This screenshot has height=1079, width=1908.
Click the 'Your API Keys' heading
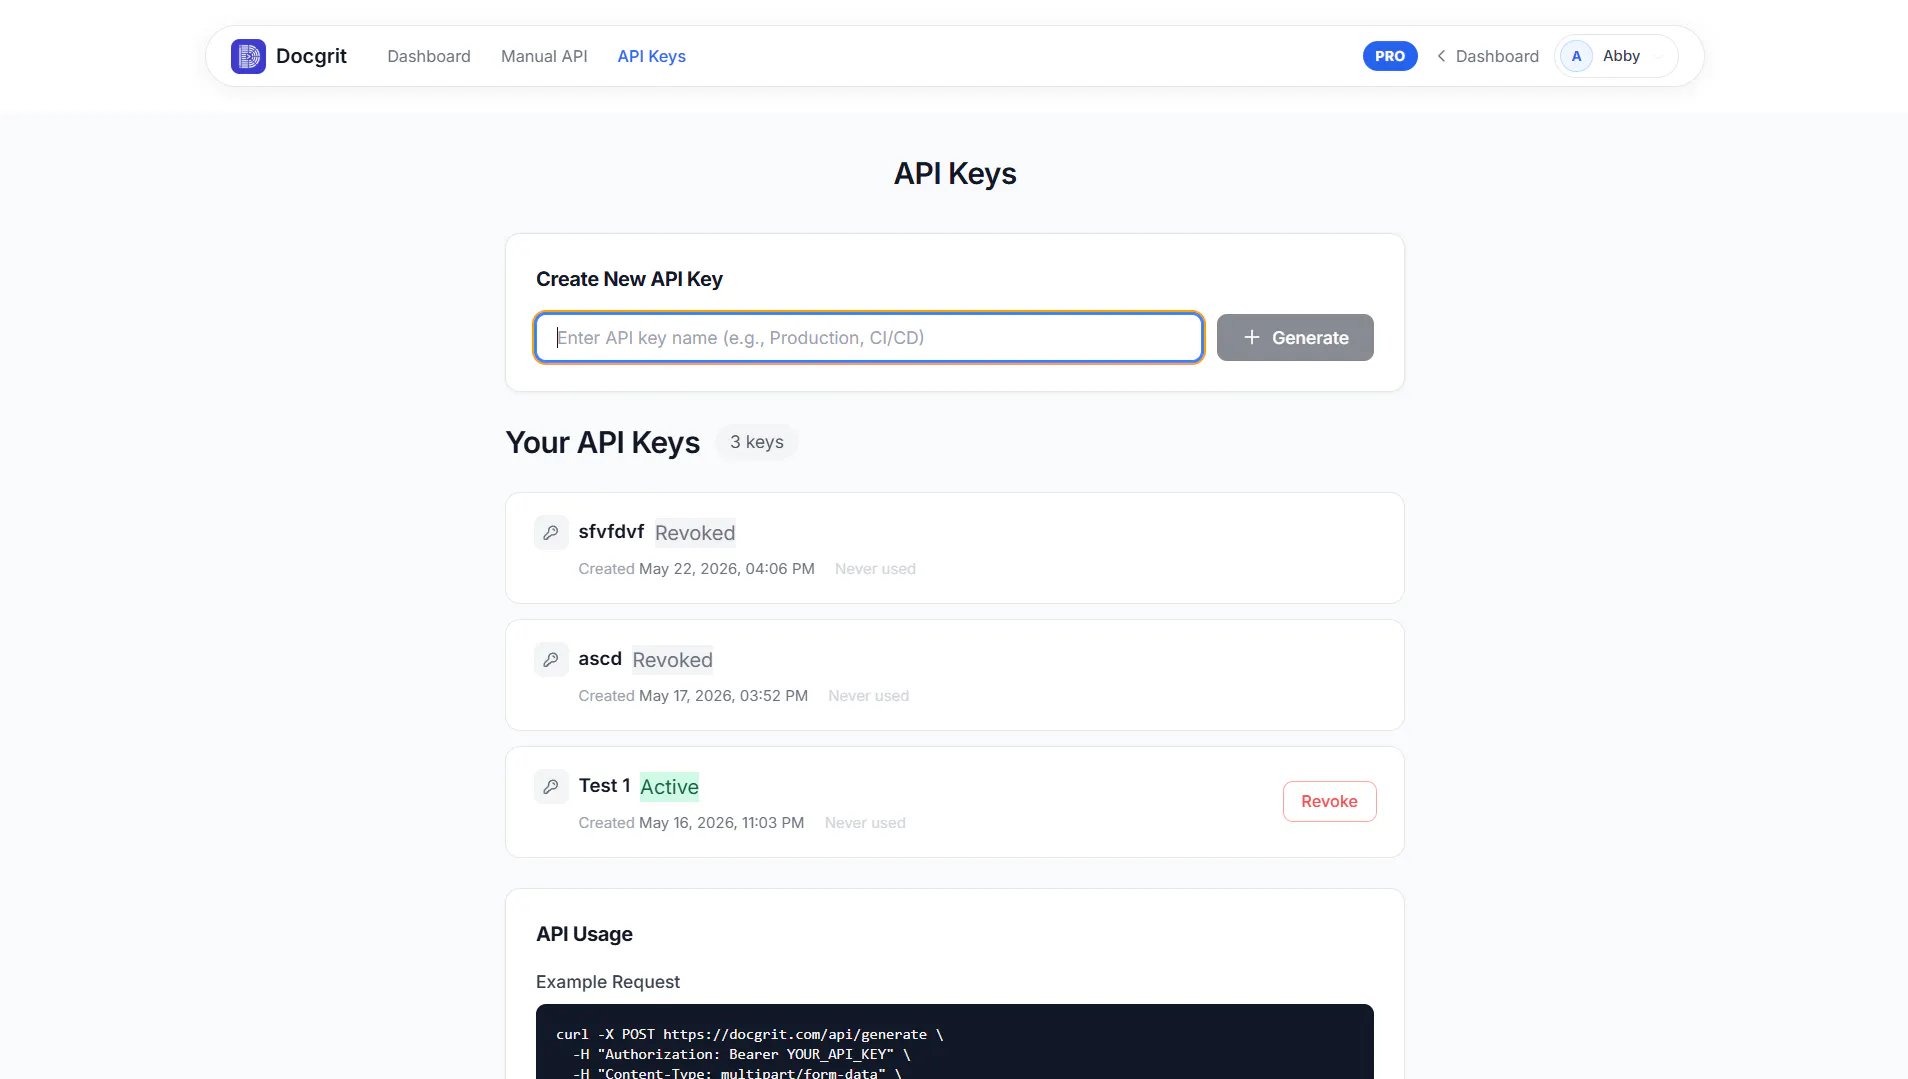pos(602,442)
